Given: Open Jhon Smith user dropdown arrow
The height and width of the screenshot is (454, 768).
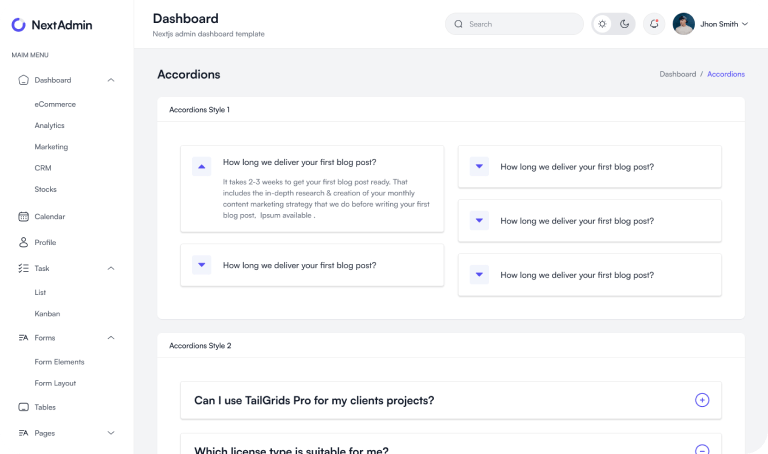Looking at the screenshot, I should [745, 24].
